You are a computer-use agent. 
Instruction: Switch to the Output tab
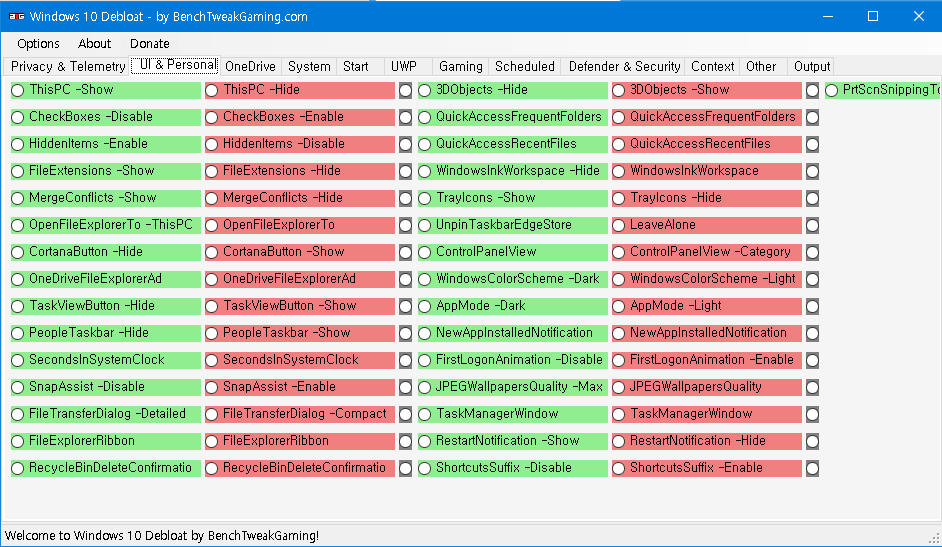point(812,66)
